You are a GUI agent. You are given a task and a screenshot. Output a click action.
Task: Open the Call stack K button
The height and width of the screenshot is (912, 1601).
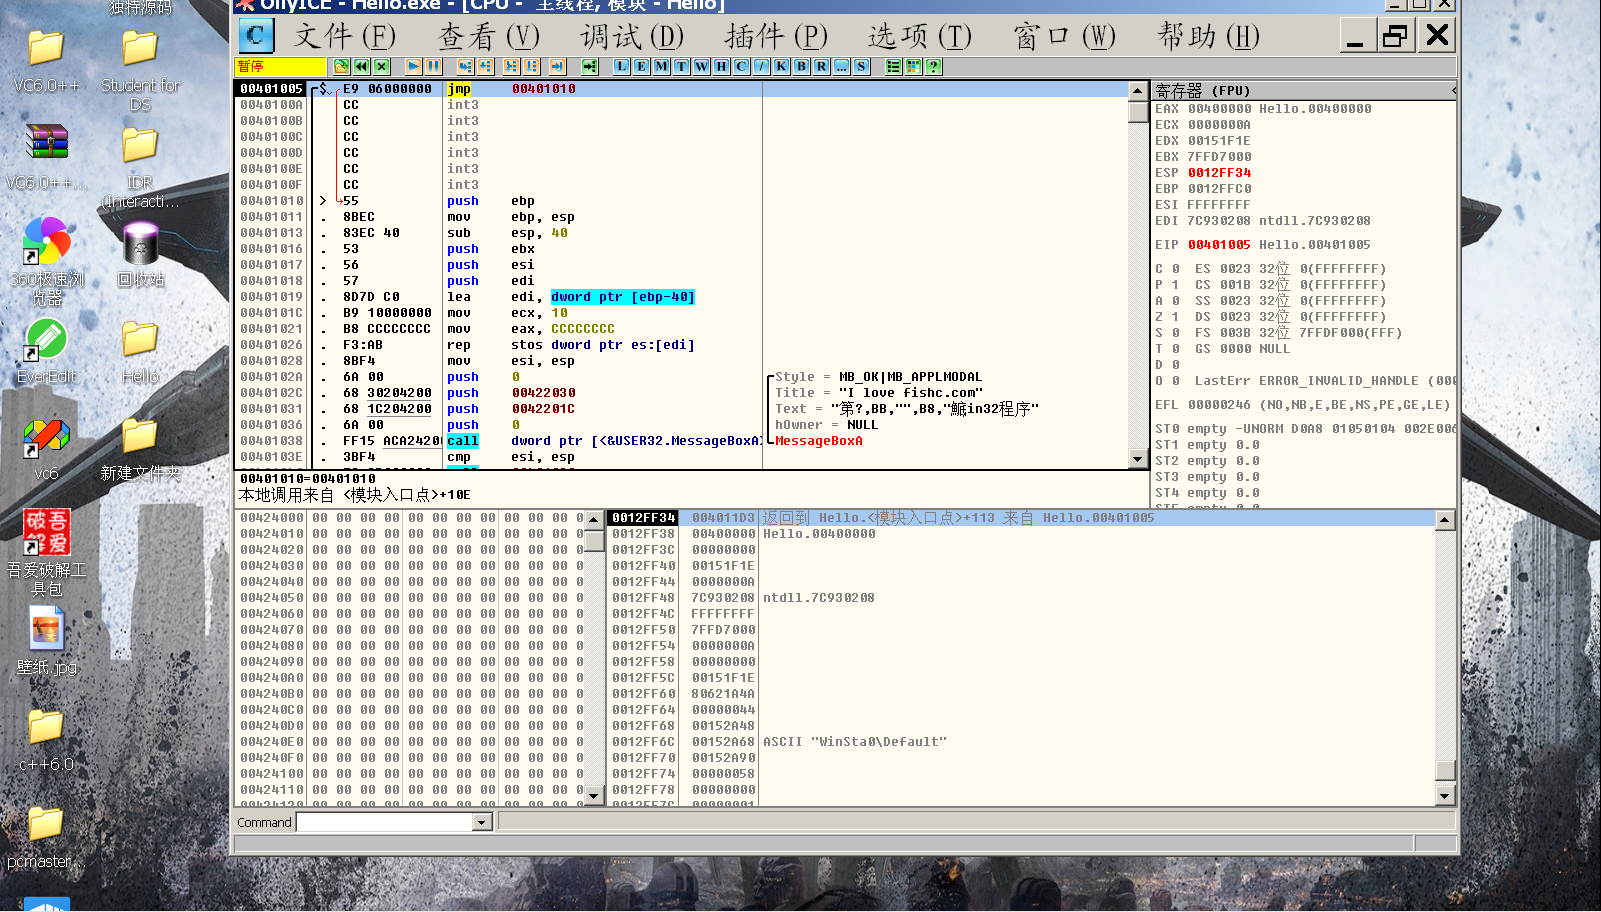(x=781, y=67)
